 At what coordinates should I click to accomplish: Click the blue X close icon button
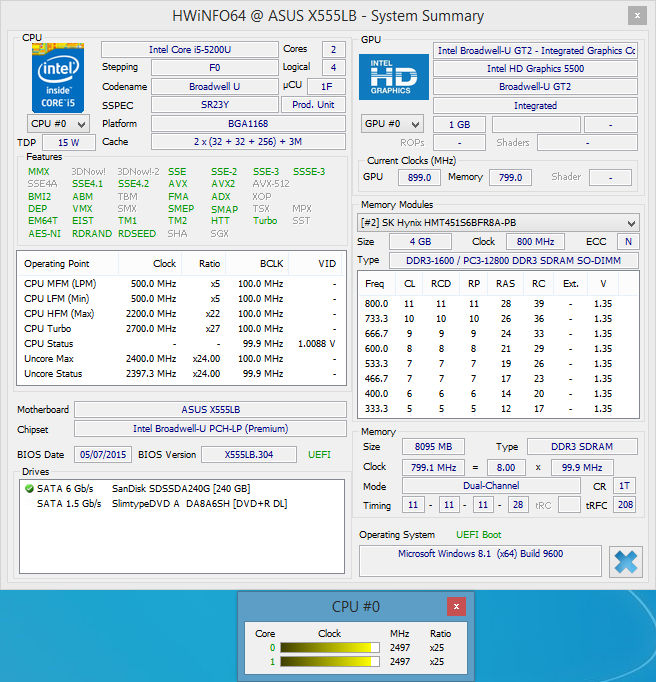(626, 562)
